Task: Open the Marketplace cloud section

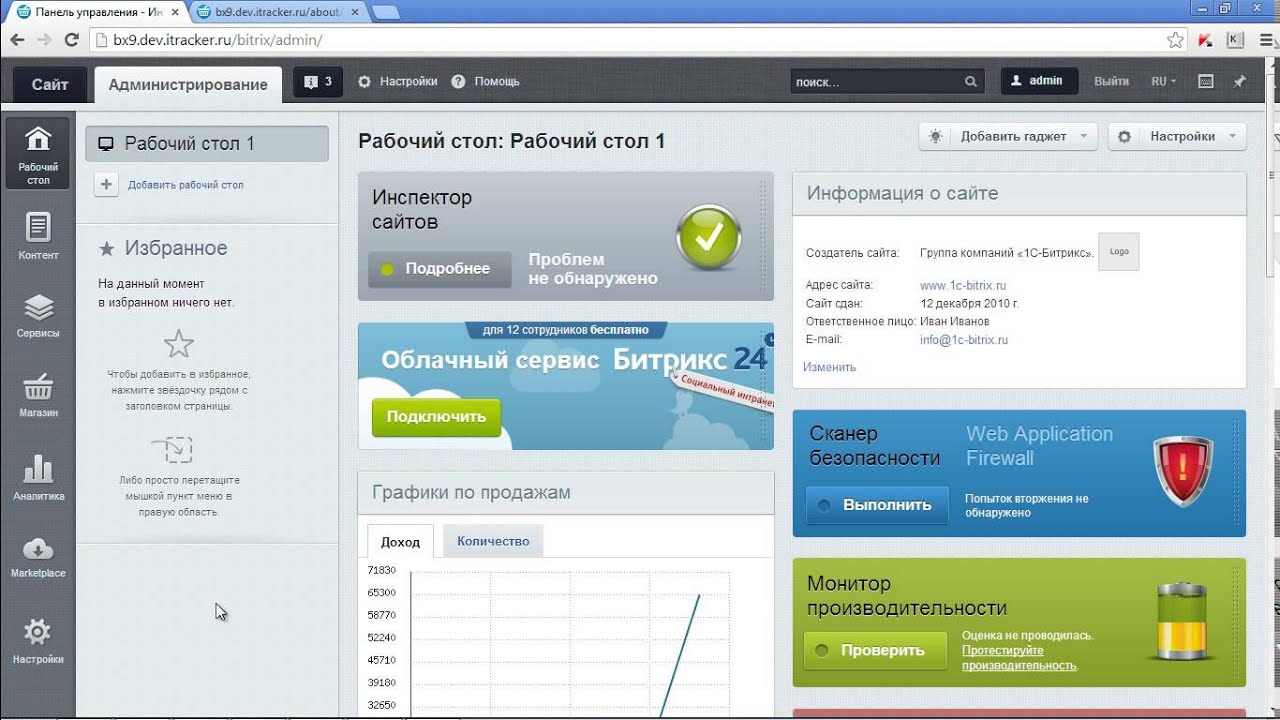Action: [38, 557]
